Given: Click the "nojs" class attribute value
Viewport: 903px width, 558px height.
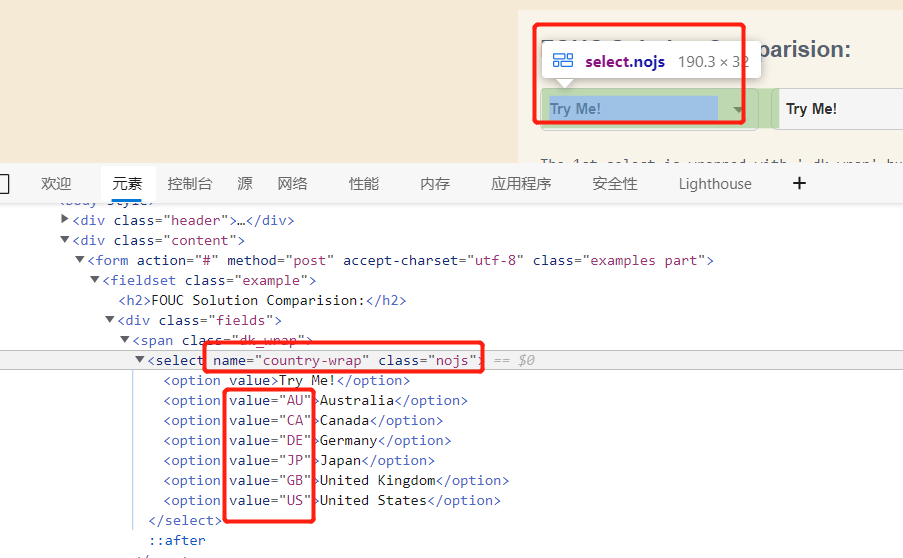Looking at the screenshot, I should (452, 360).
